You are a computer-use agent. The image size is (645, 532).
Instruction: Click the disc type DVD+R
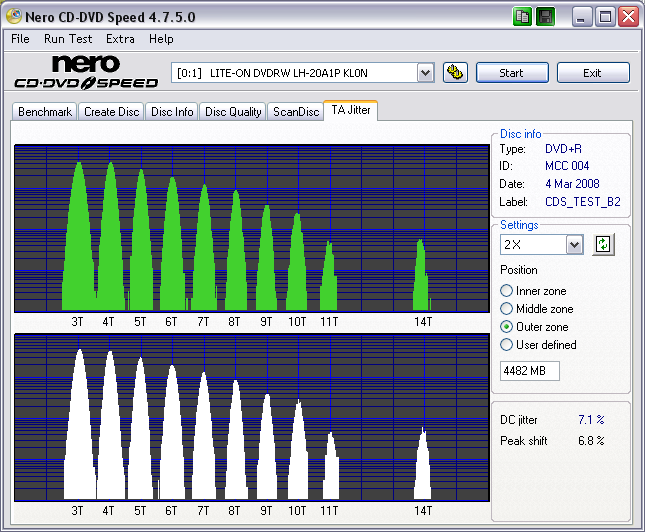(563, 149)
